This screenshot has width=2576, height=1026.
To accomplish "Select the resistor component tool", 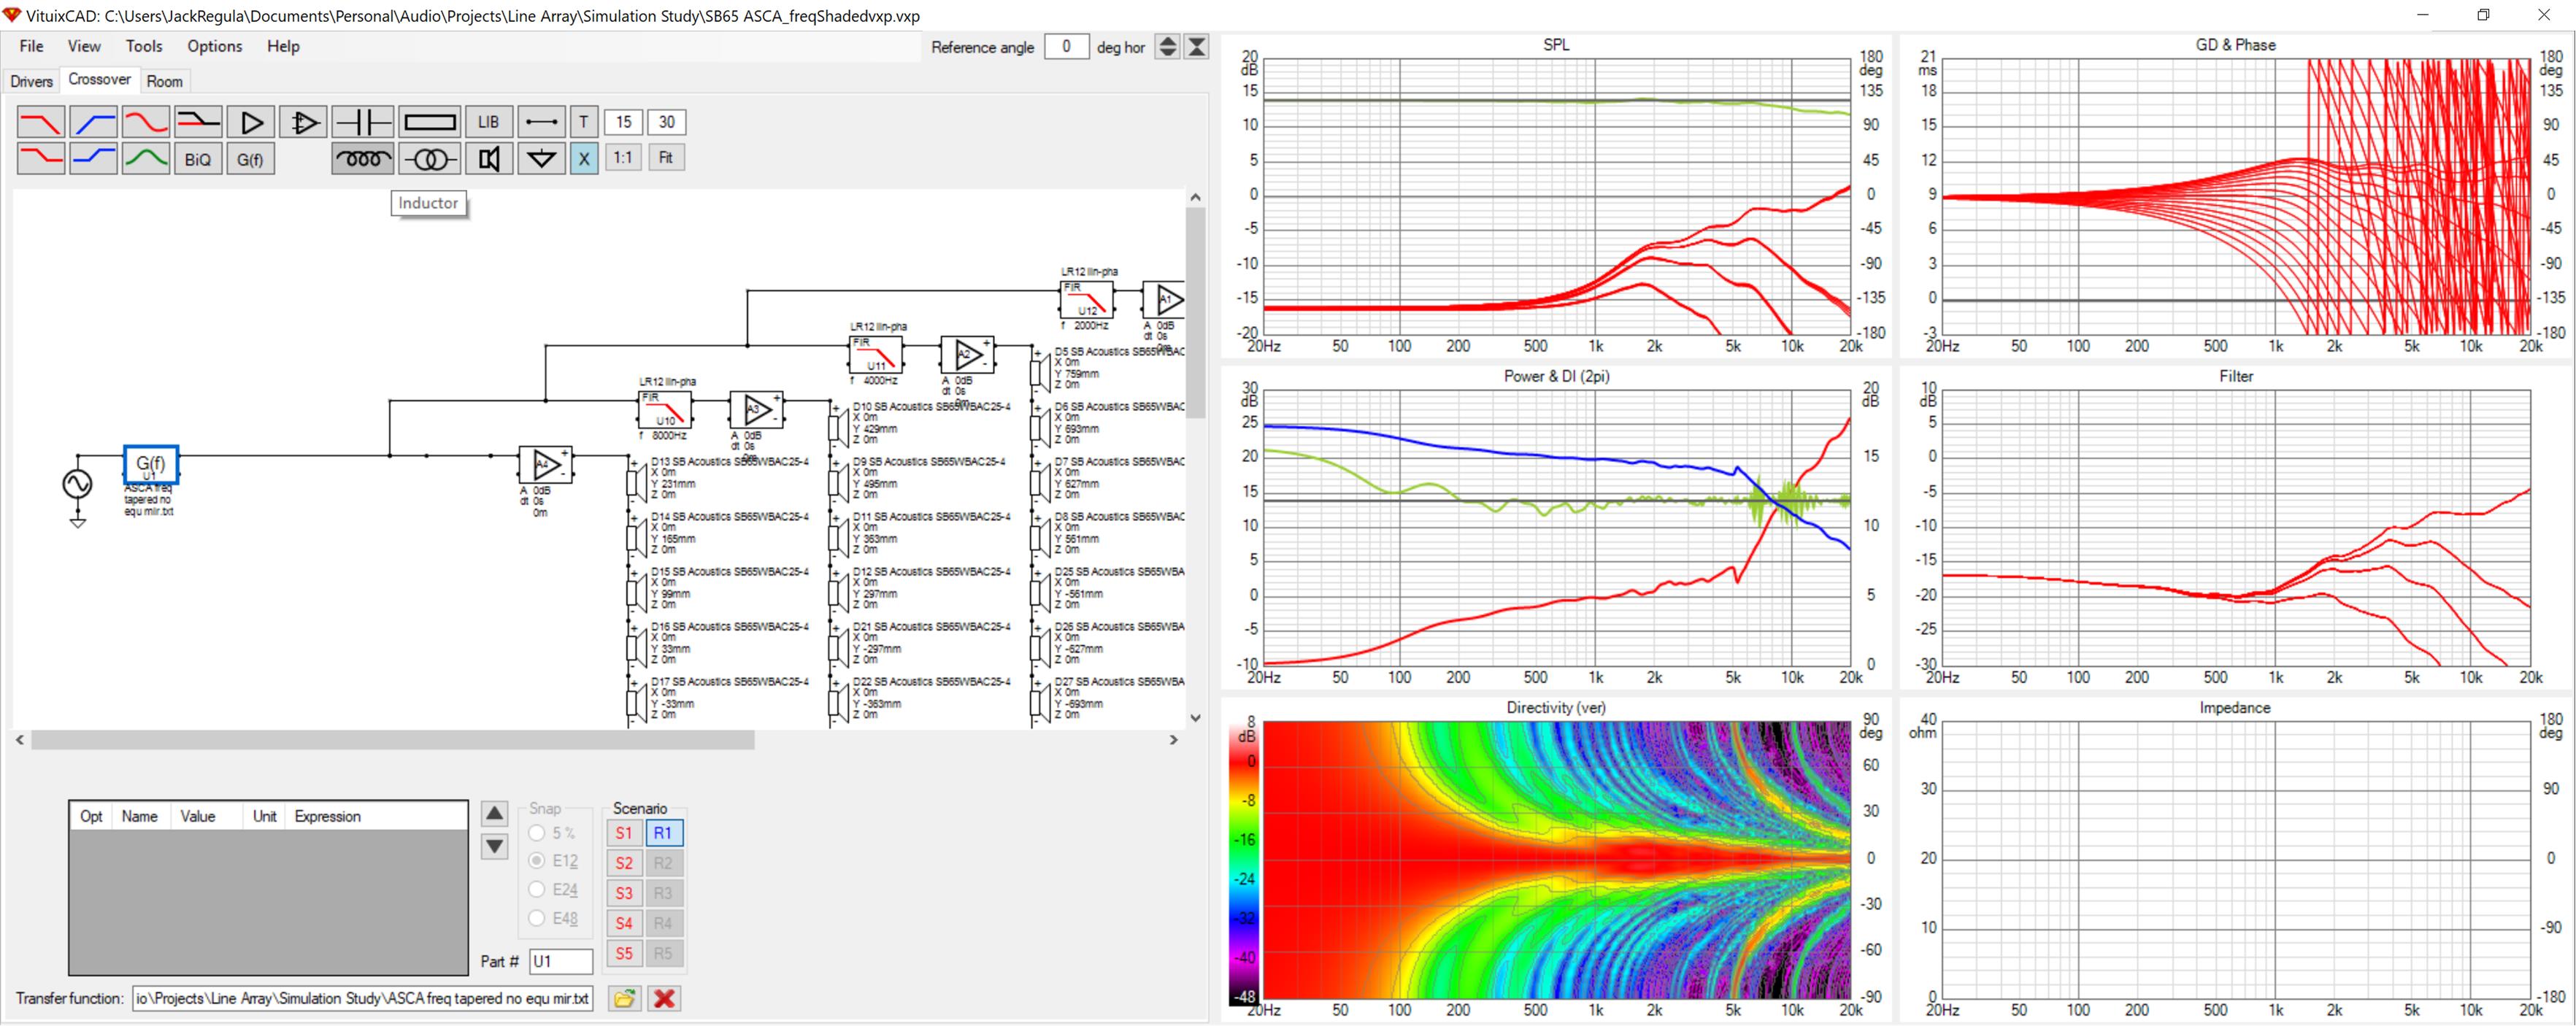I will tap(430, 122).
